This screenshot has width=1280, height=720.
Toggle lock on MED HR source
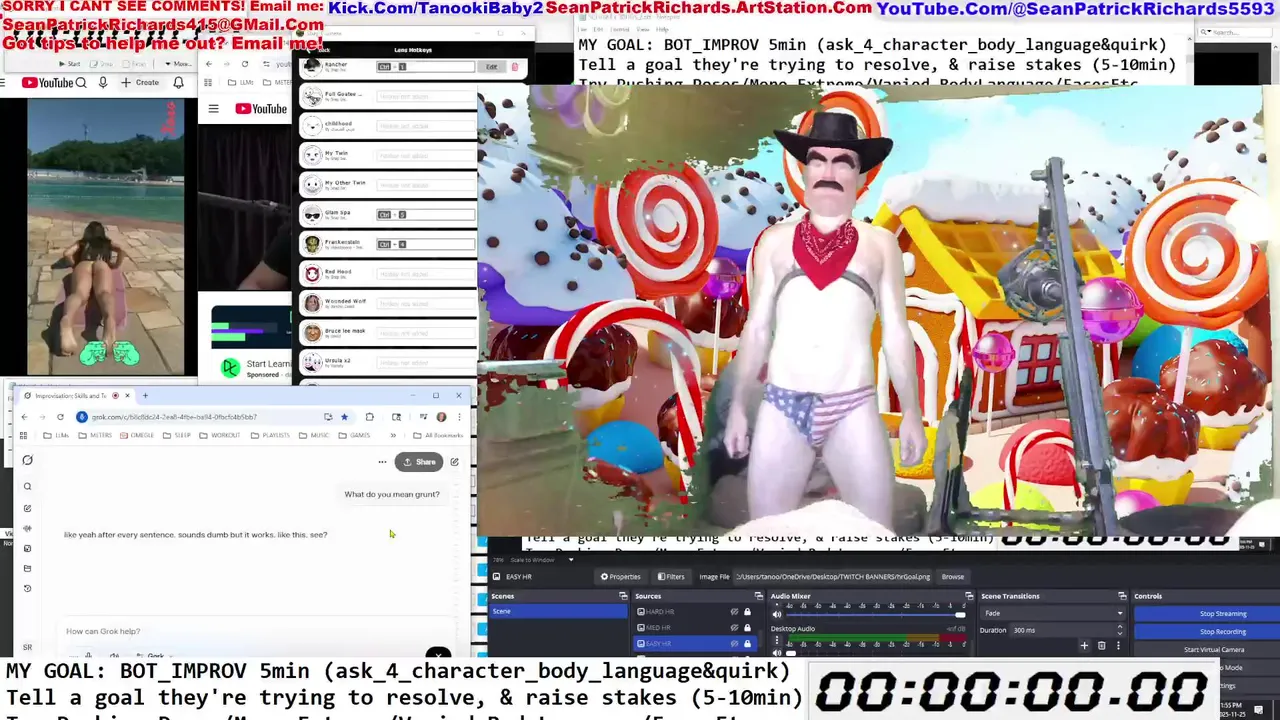coord(747,628)
